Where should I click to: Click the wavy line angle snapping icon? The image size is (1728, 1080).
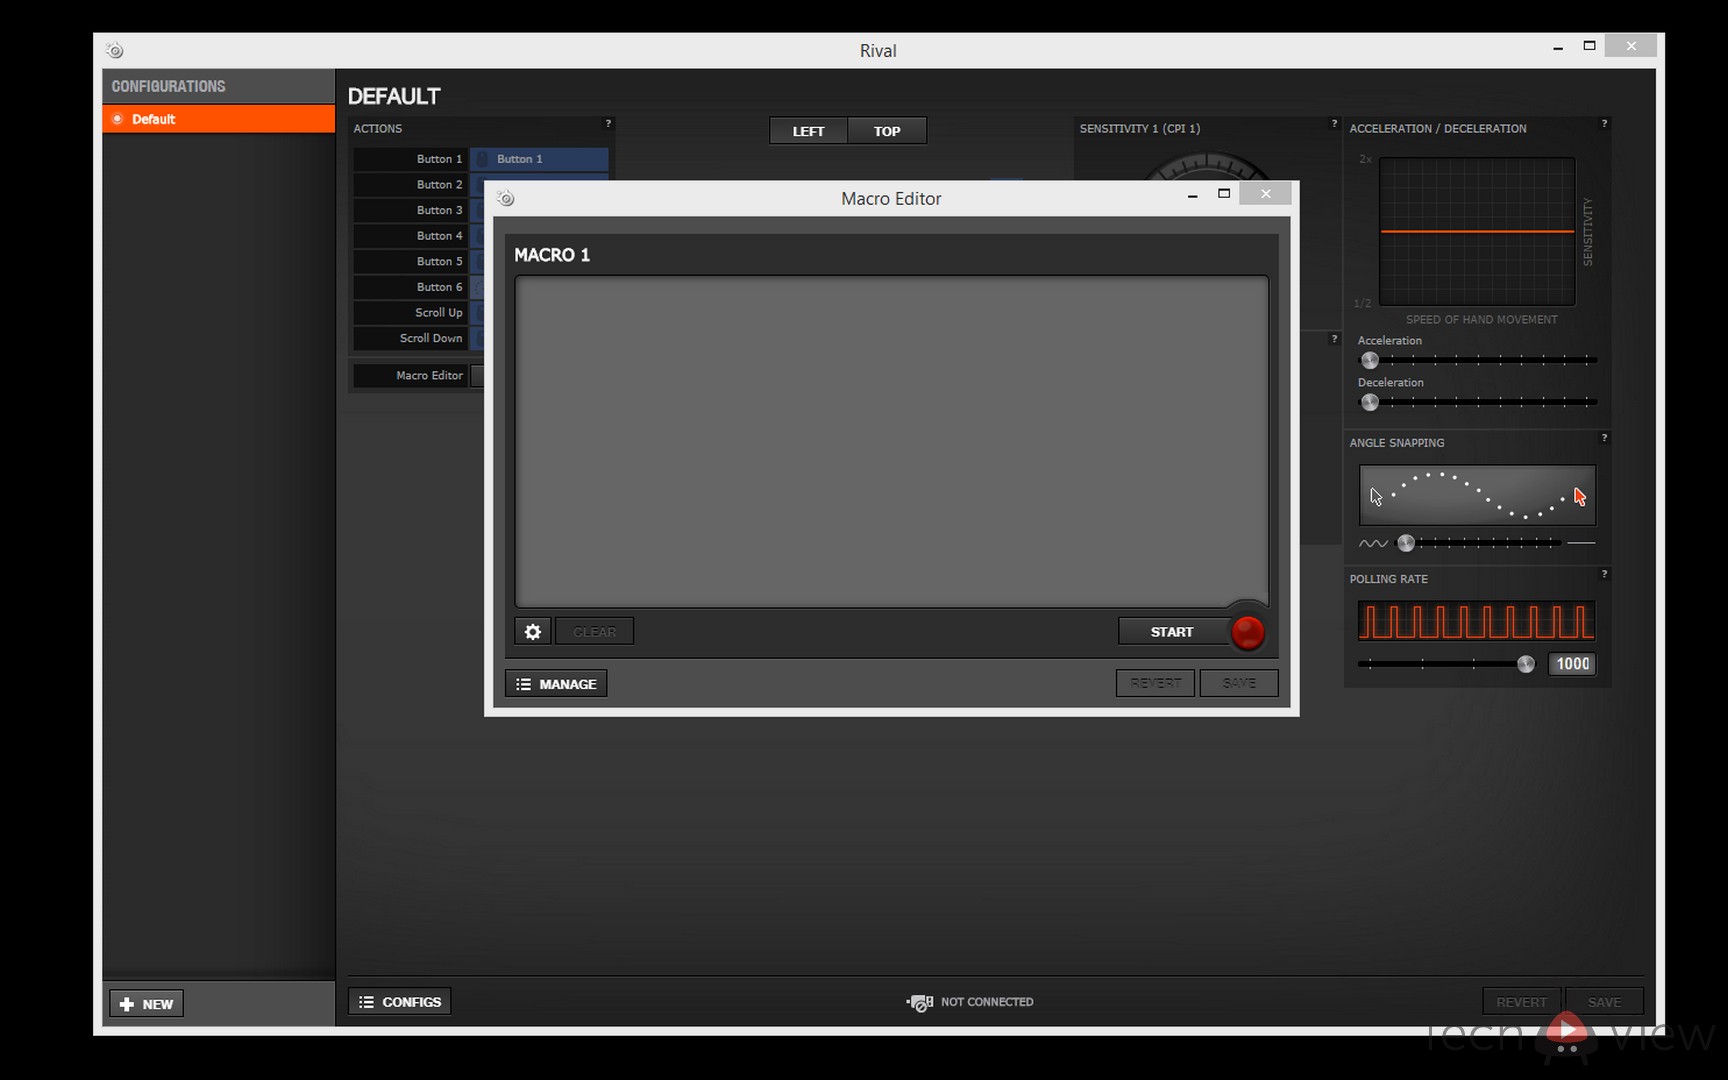(1373, 543)
